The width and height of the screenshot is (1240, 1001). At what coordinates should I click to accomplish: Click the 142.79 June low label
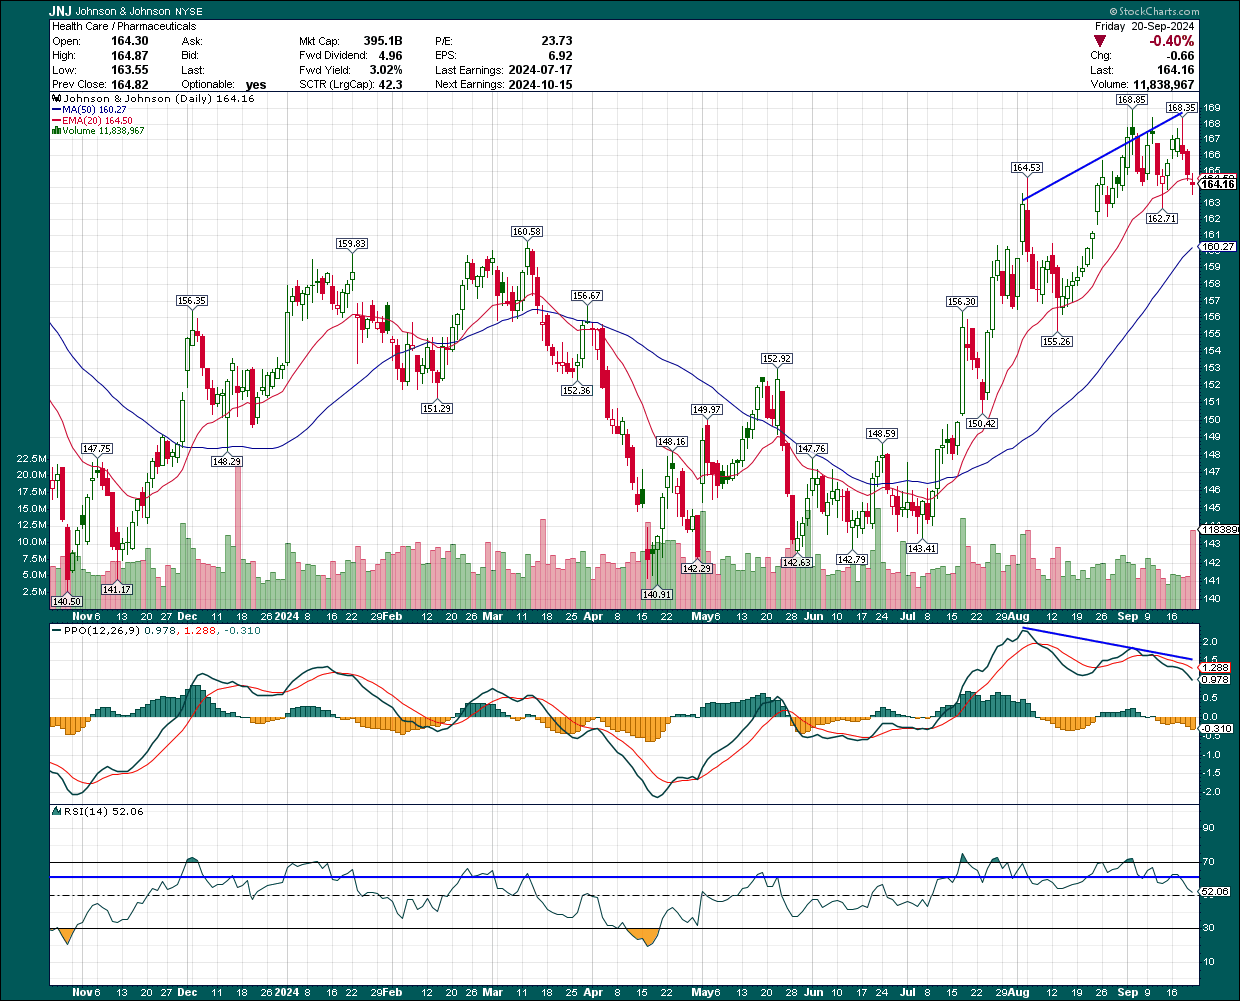(x=851, y=559)
